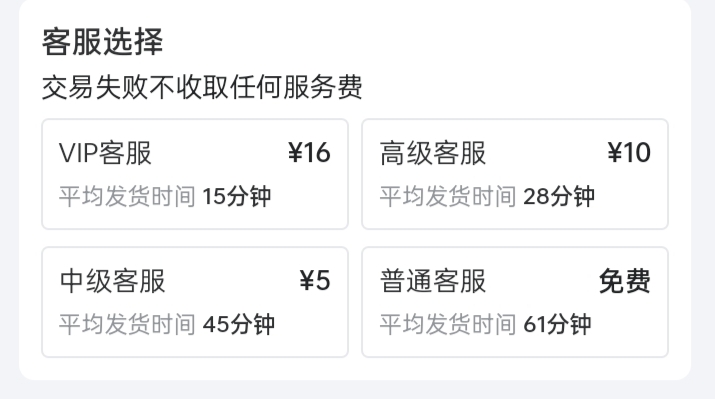Select the 中级客服 option card
715x399 pixels.
(195, 302)
